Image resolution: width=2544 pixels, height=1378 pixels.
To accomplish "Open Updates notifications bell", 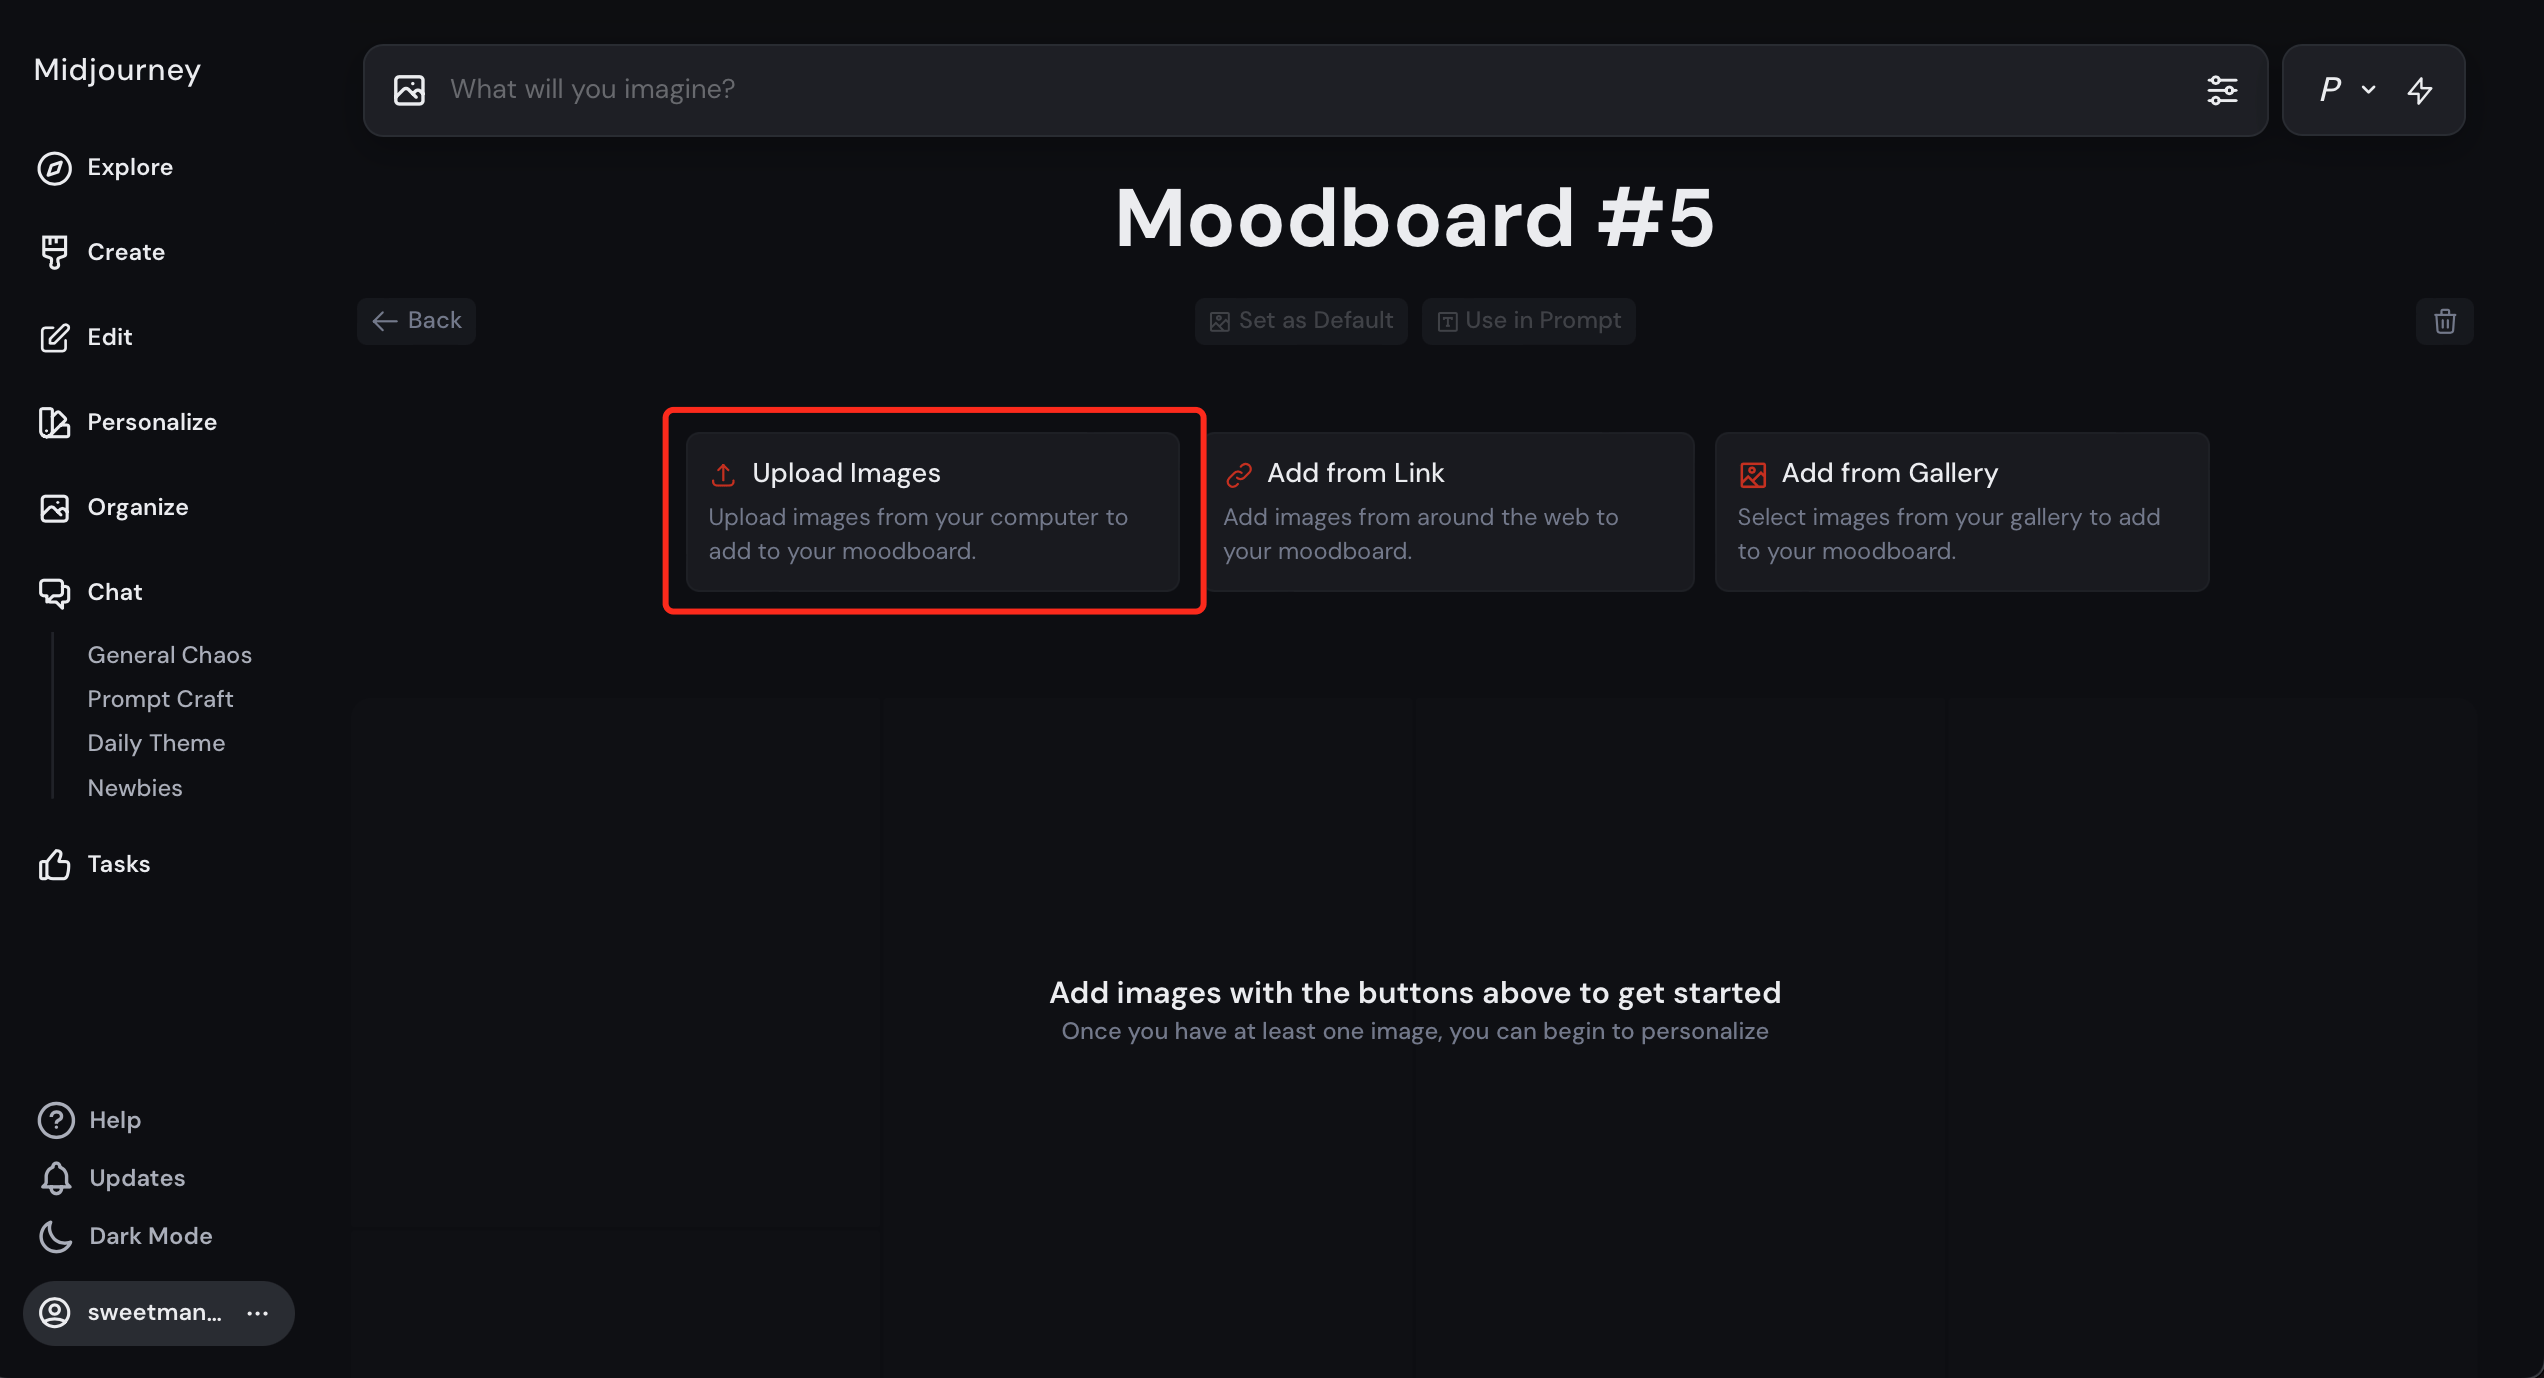I will 56,1178.
